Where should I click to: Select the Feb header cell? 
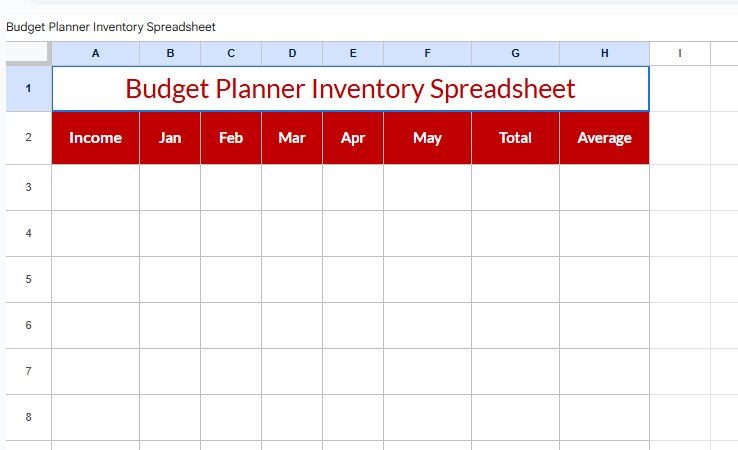231,138
